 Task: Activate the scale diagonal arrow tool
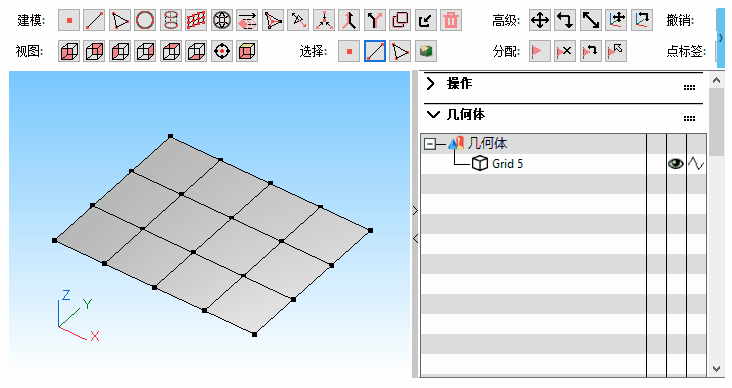click(591, 21)
